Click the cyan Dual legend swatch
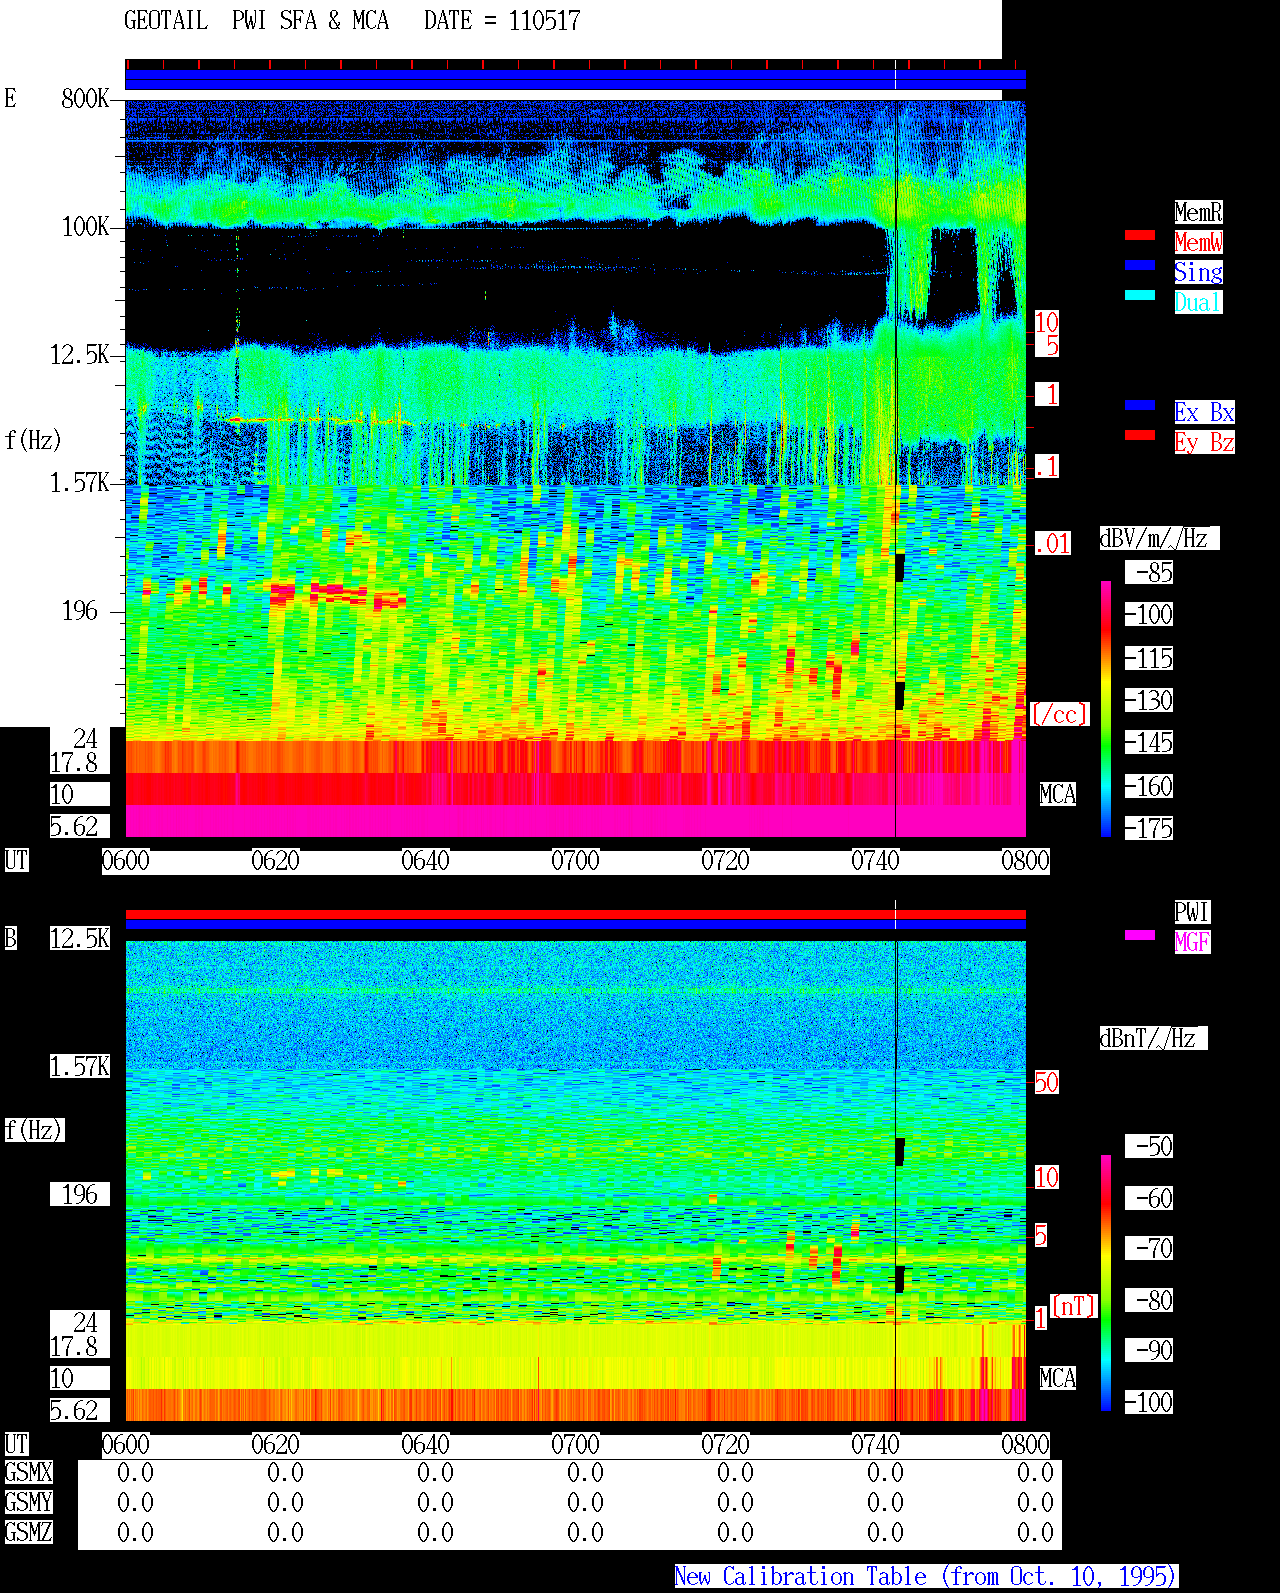The height and width of the screenshot is (1593, 1280). (1140, 295)
